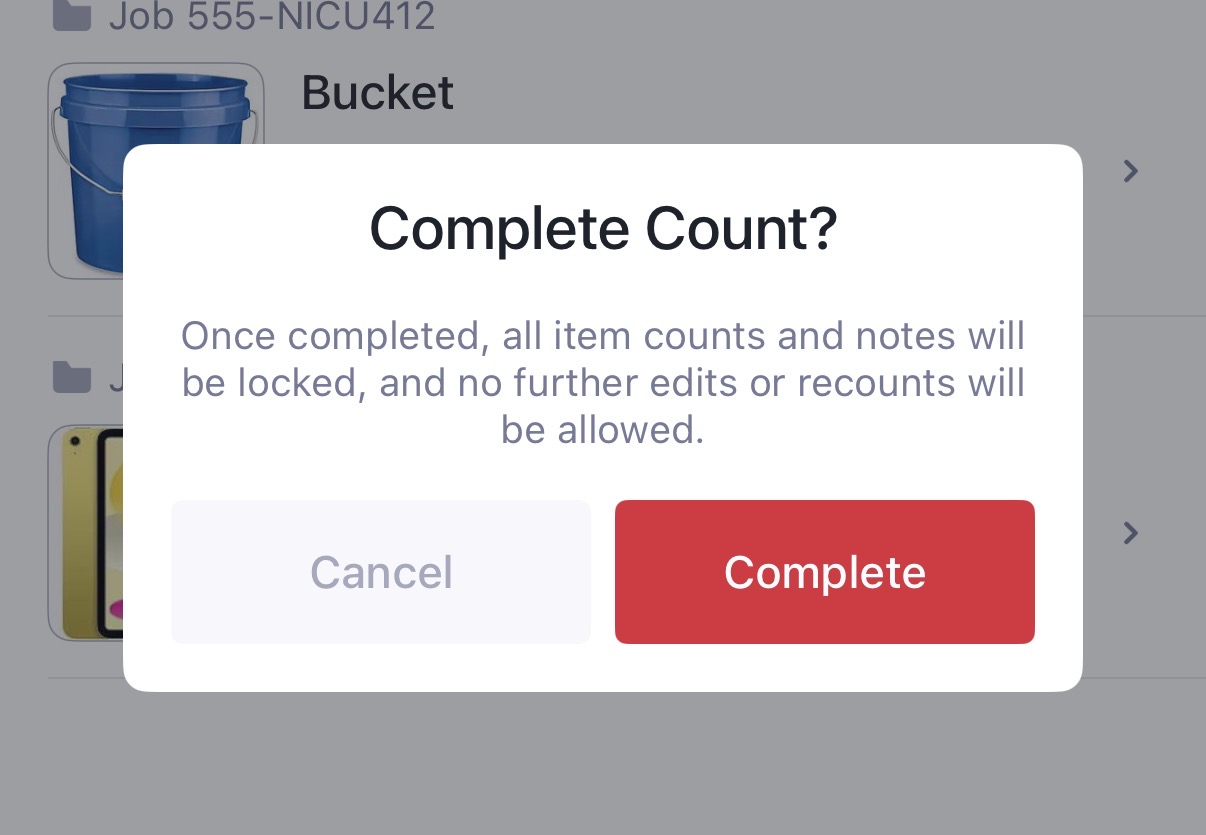Viewport: 1206px width, 835px height.
Task: Click the "Complete Count?" dialog title
Action: [603, 229]
